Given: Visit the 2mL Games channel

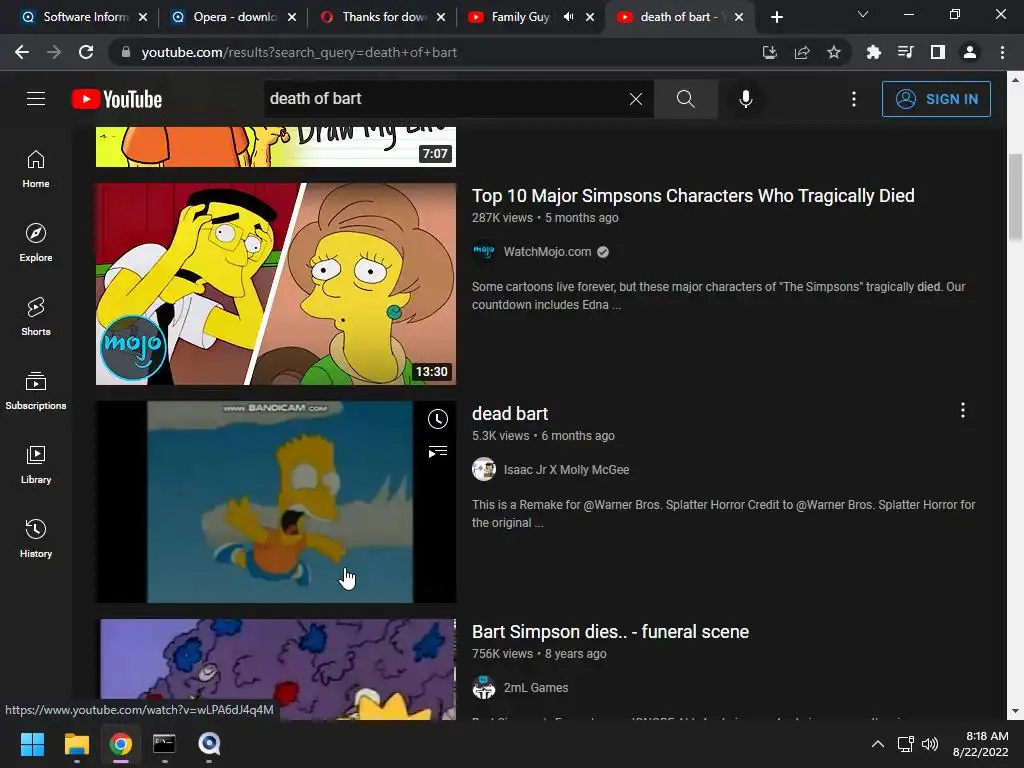Looking at the screenshot, I should [536, 688].
